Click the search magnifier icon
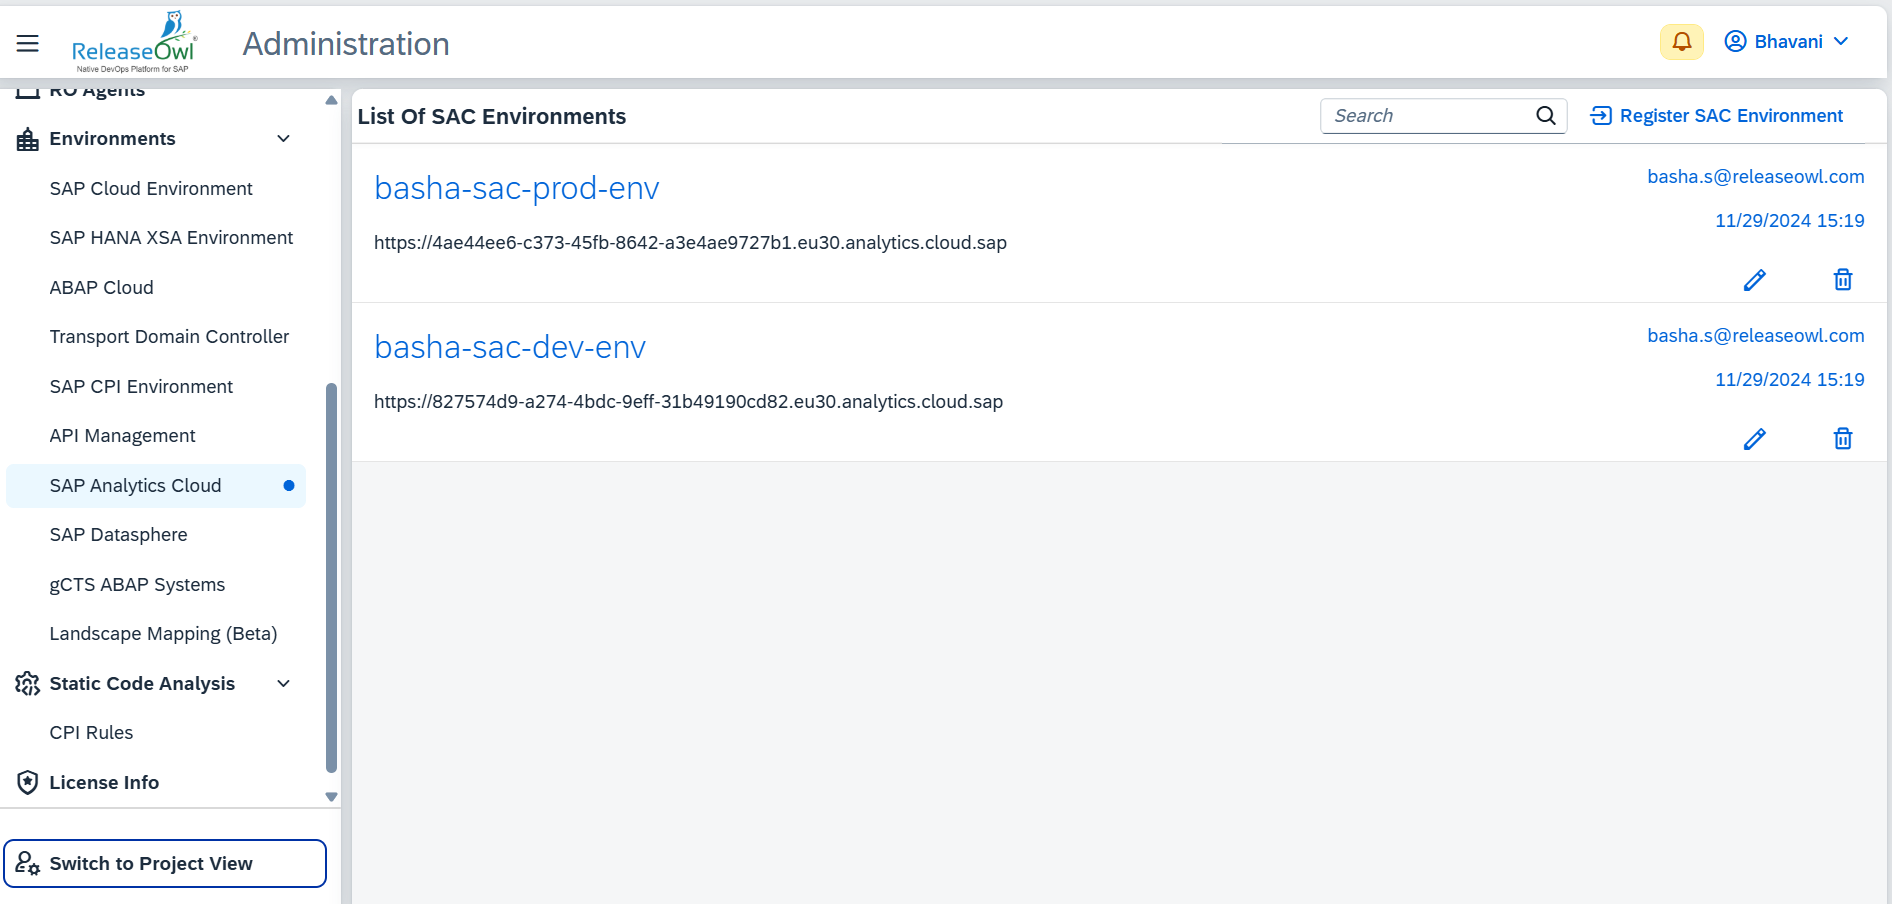The image size is (1892, 904). (x=1545, y=116)
